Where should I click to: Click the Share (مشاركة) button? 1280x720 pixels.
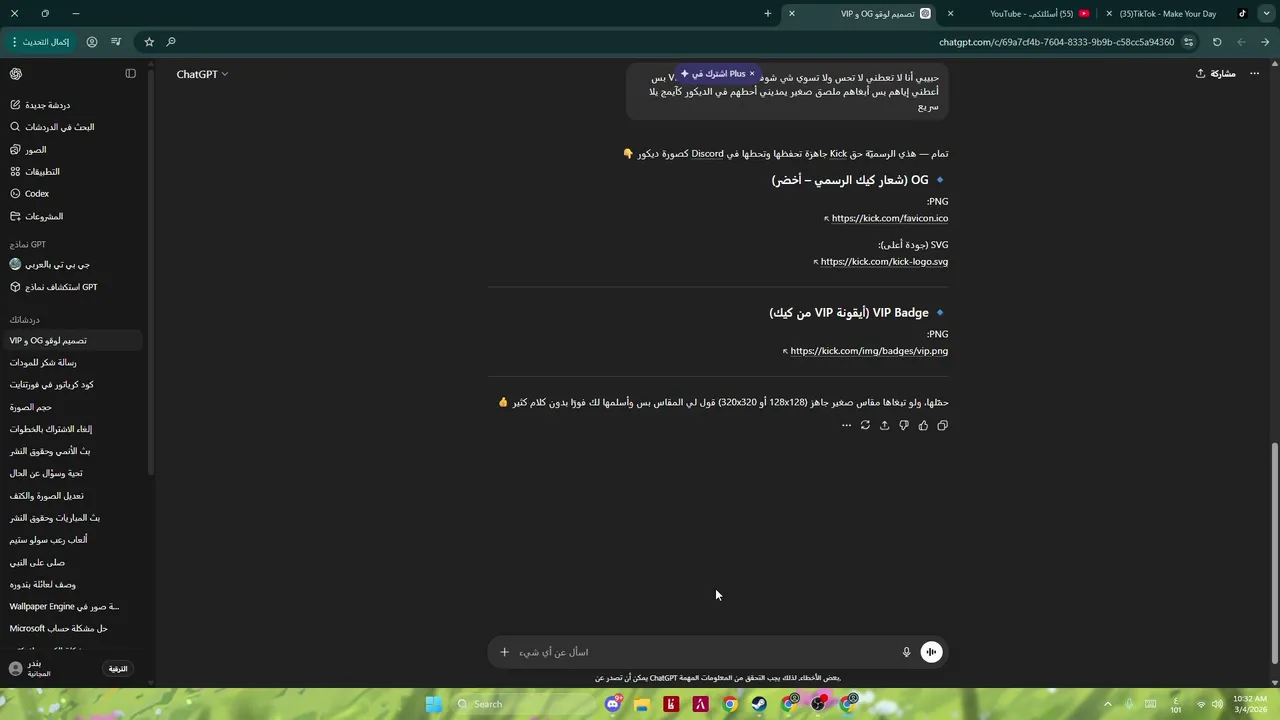tap(1216, 74)
